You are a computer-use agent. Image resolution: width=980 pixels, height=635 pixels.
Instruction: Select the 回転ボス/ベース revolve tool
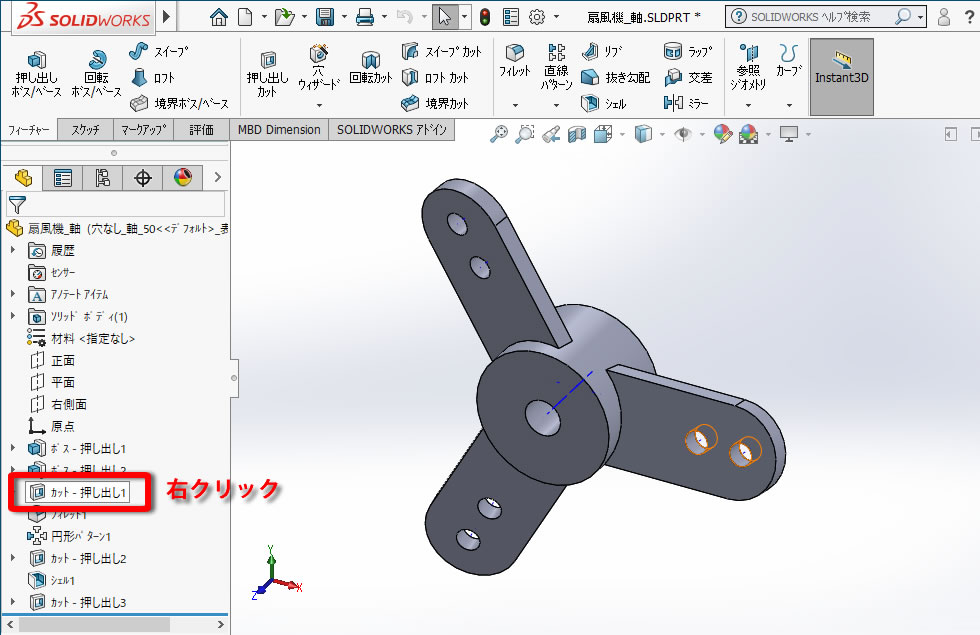[96, 74]
